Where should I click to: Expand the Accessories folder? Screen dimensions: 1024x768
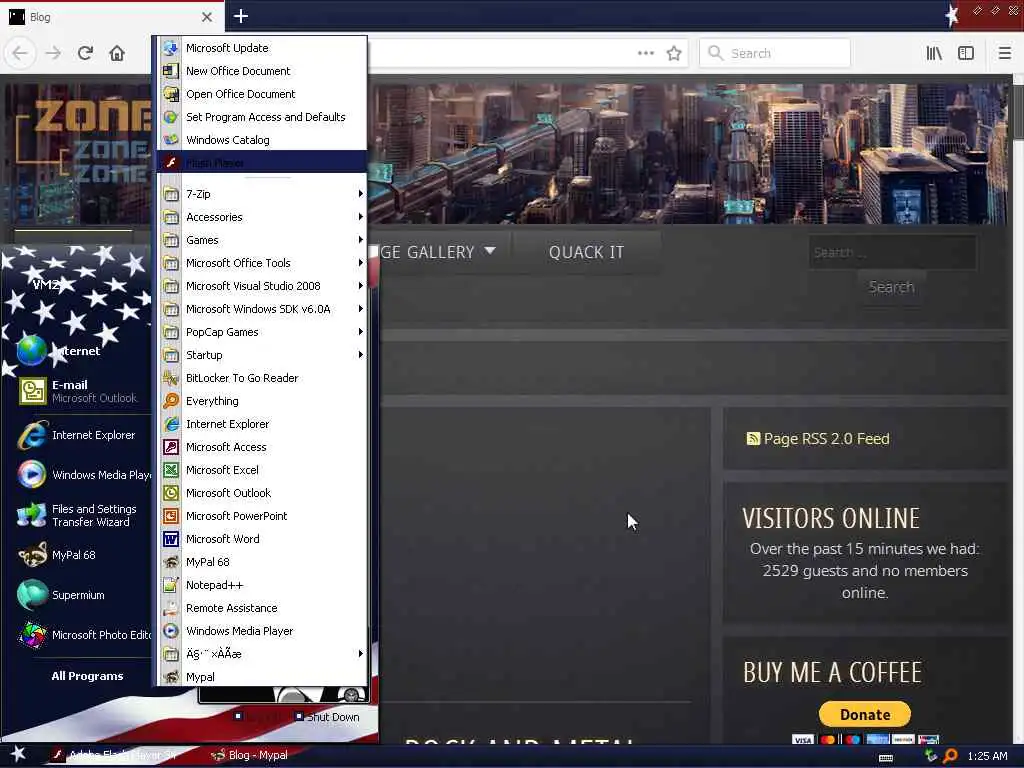point(262,217)
